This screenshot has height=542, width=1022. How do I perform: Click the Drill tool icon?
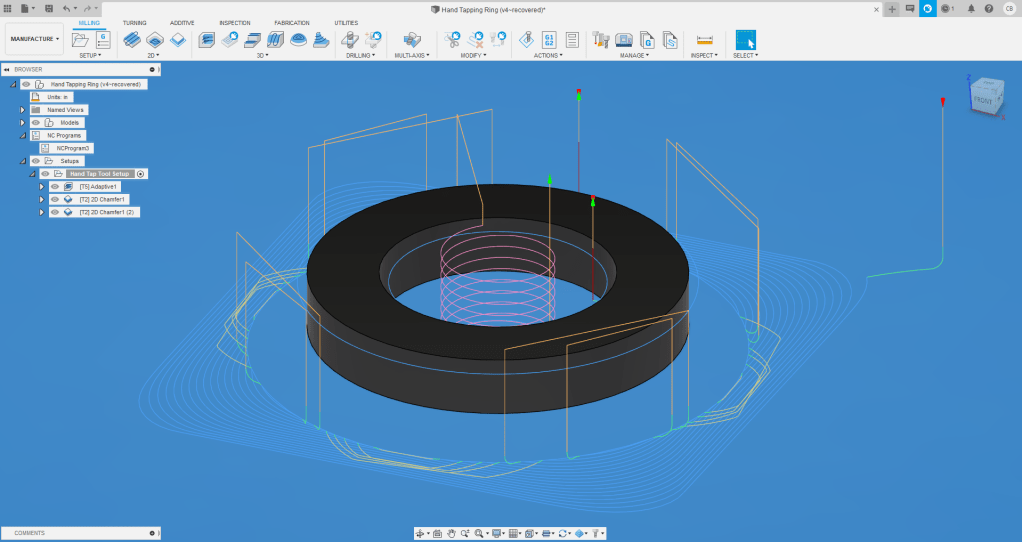coord(350,40)
